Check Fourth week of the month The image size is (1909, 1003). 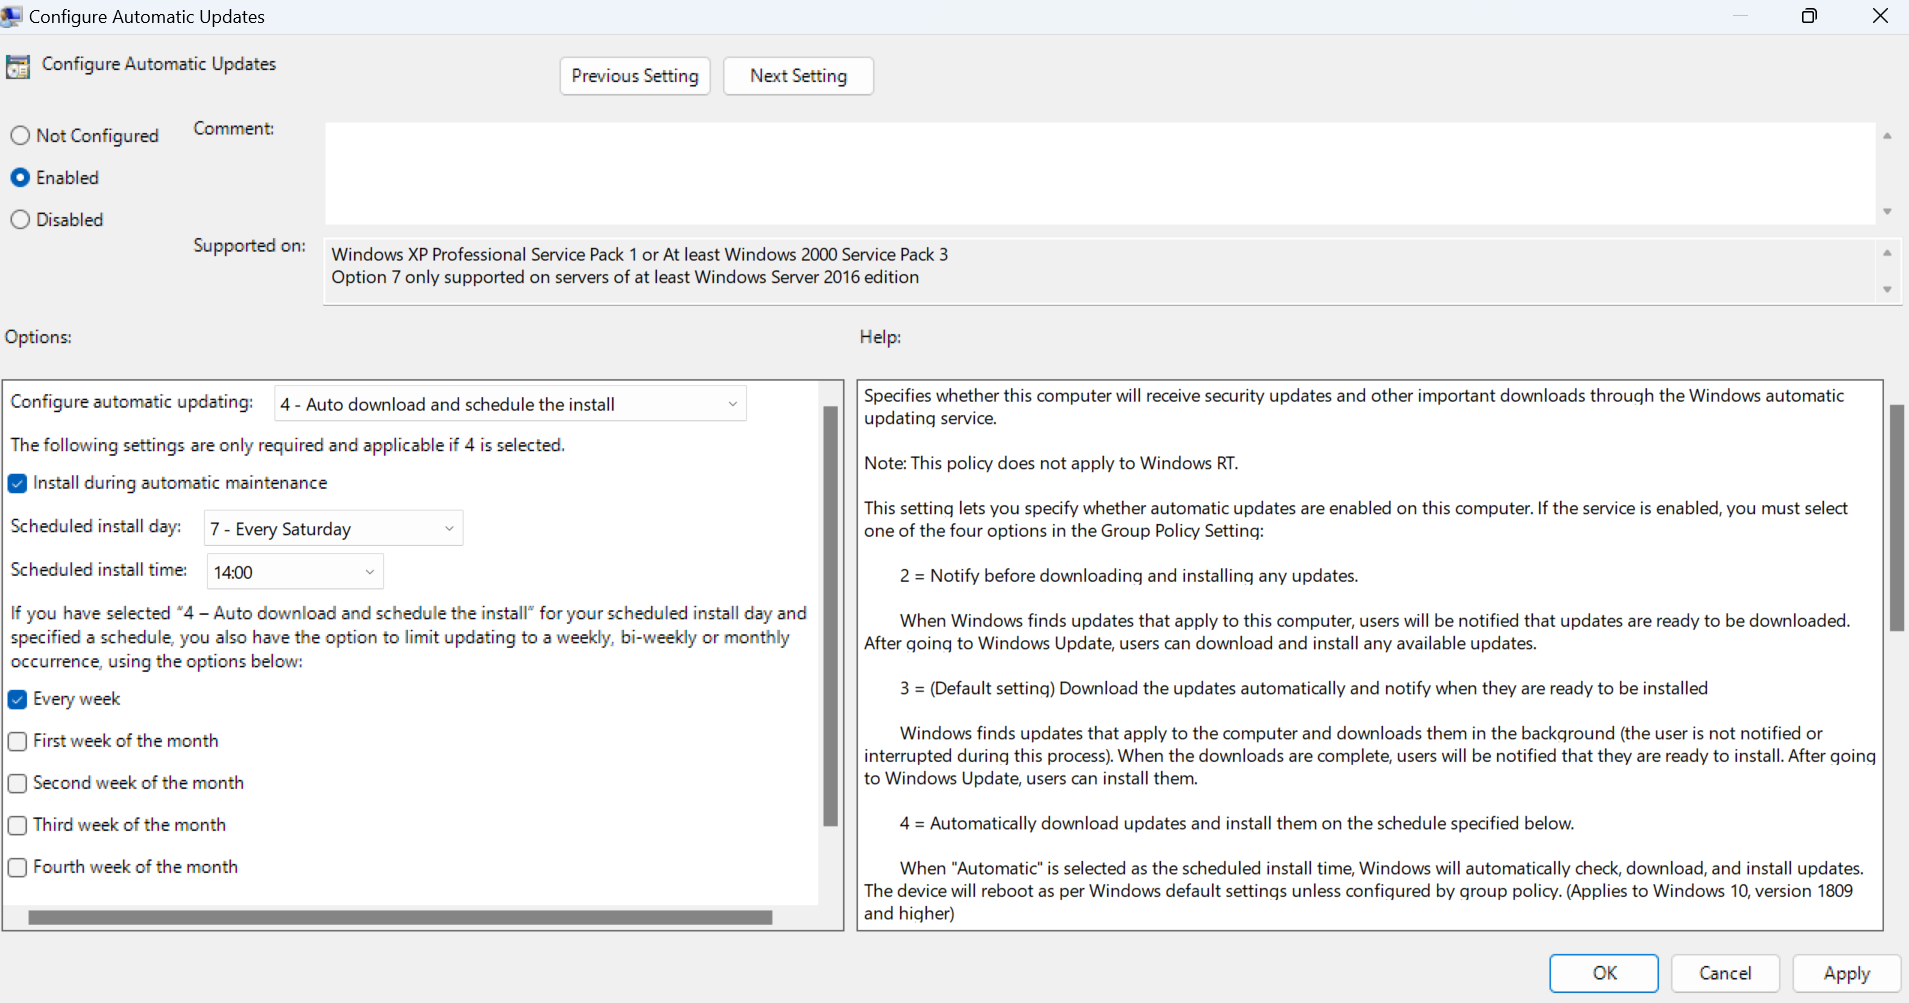coord(17,867)
